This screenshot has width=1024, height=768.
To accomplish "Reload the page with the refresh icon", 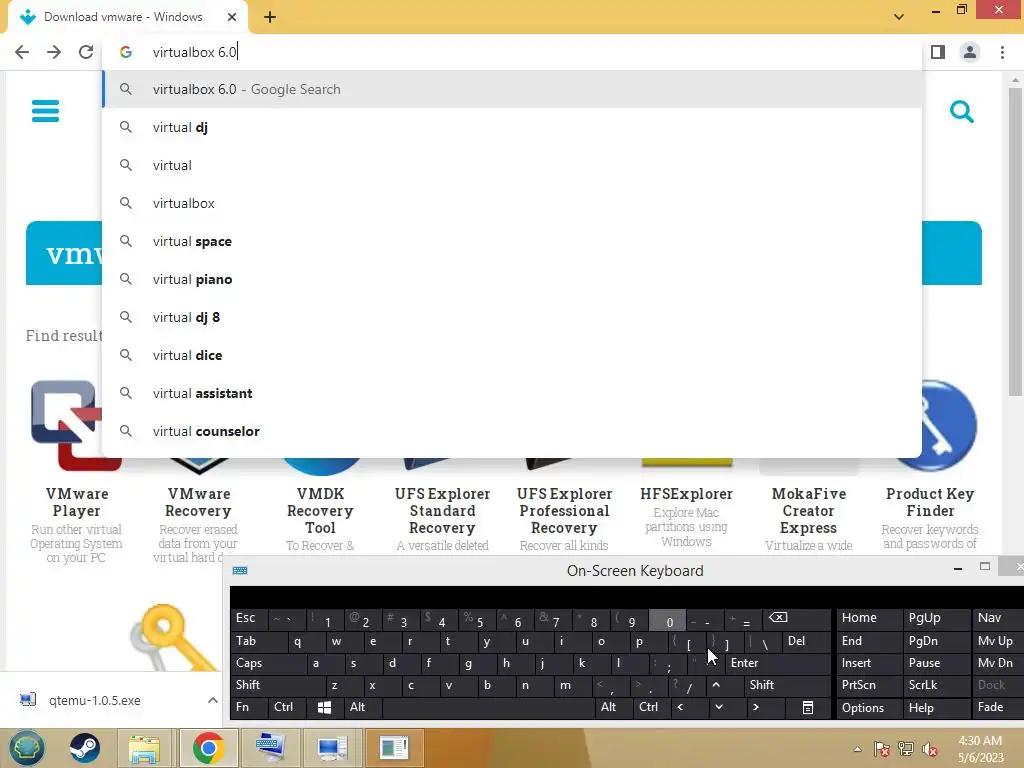I will (86, 52).
